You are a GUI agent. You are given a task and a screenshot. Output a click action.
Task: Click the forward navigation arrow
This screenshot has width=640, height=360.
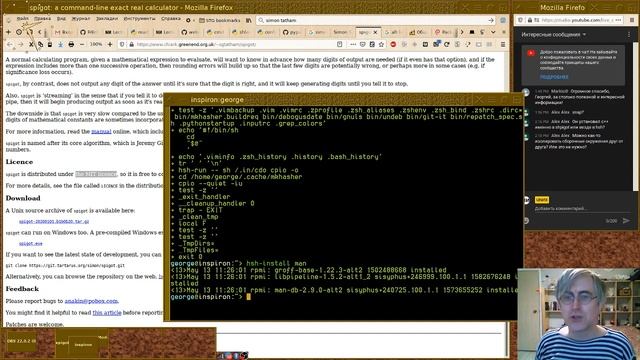coord(20,44)
